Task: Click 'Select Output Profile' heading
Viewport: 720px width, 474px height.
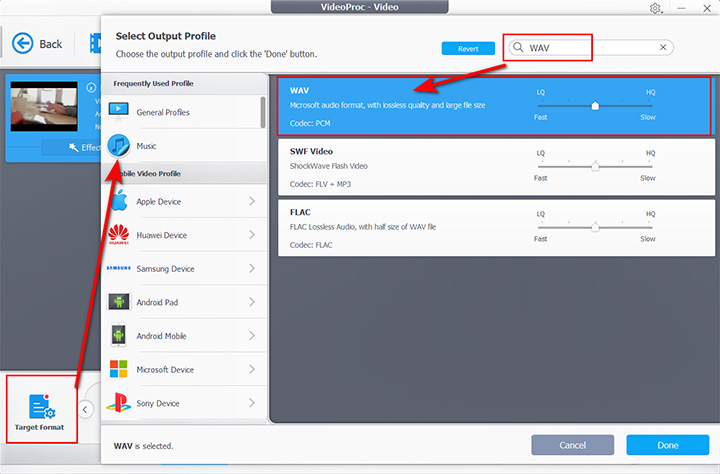Action: tap(166, 36)
